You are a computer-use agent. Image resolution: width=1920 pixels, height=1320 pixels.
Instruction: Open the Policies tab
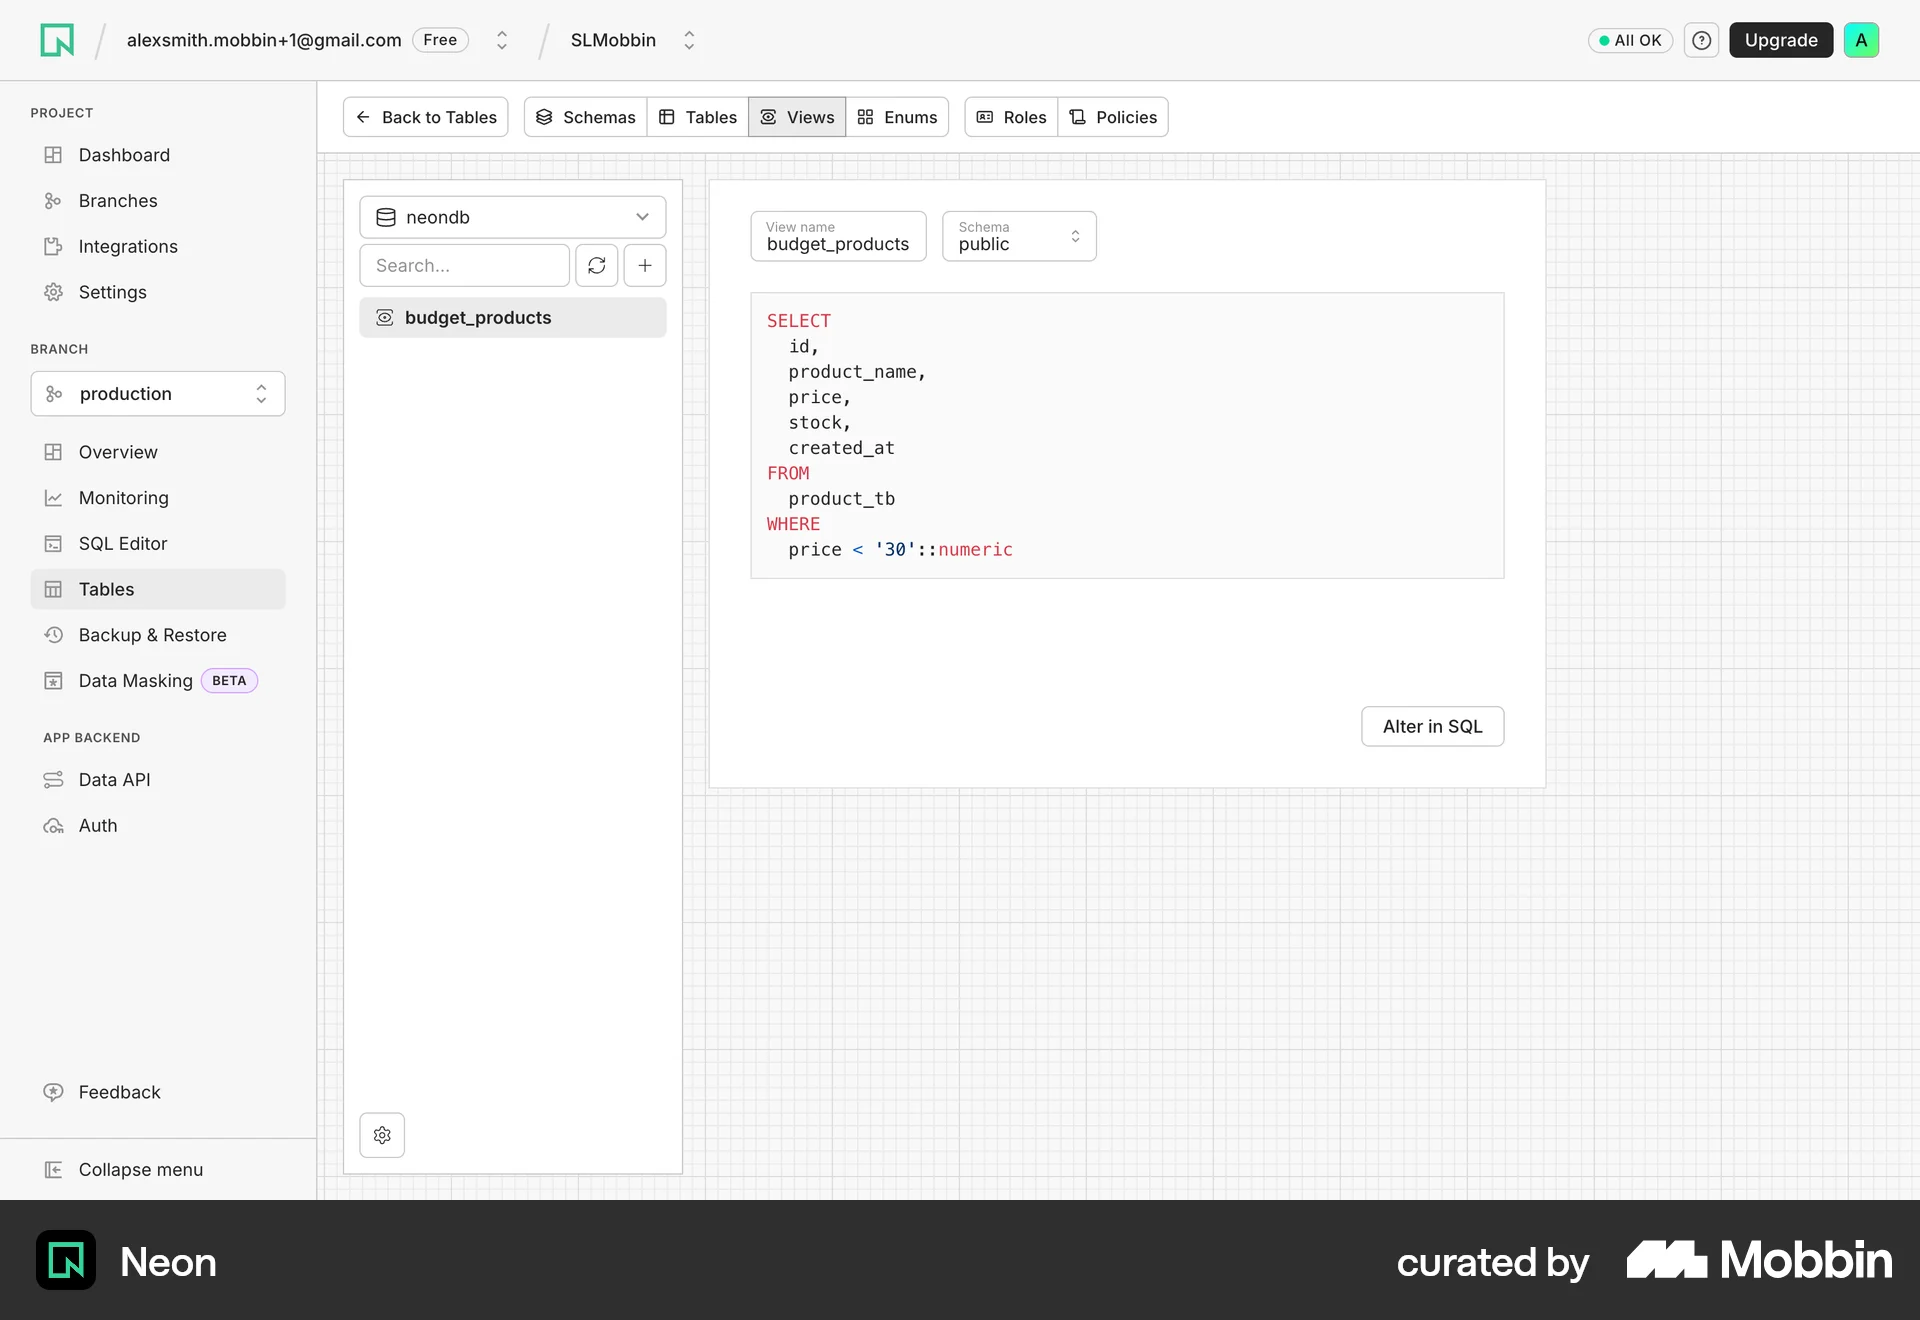pyautogui.click(x=1113, y=117)
